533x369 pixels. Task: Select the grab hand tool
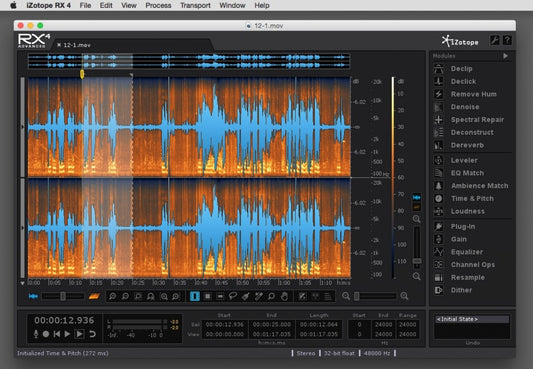coord(284,296)
